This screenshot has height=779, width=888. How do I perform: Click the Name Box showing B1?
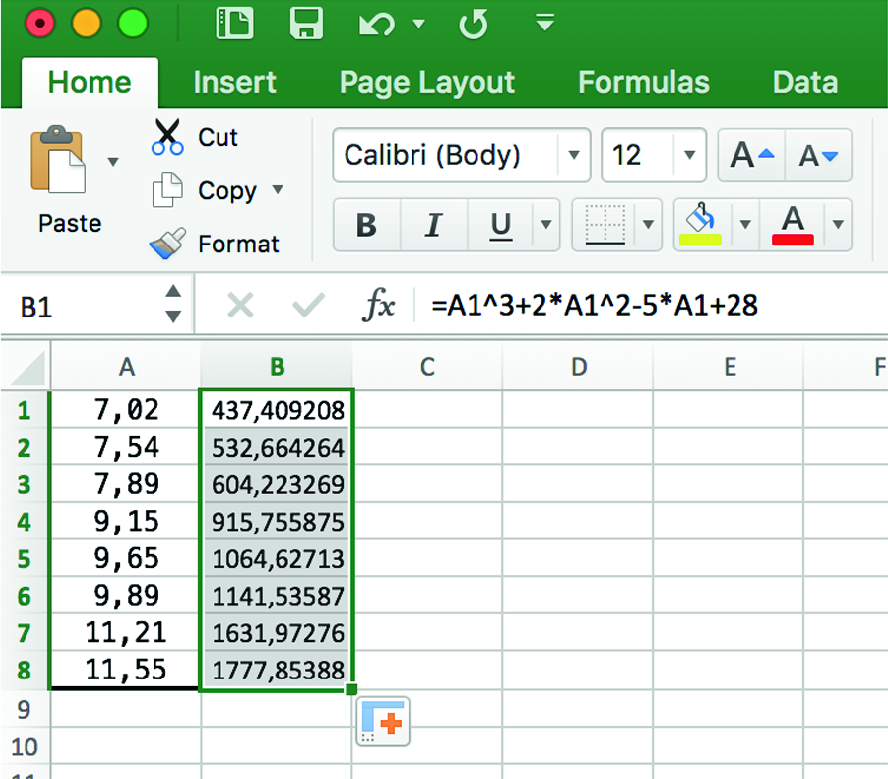click(82, 307)
